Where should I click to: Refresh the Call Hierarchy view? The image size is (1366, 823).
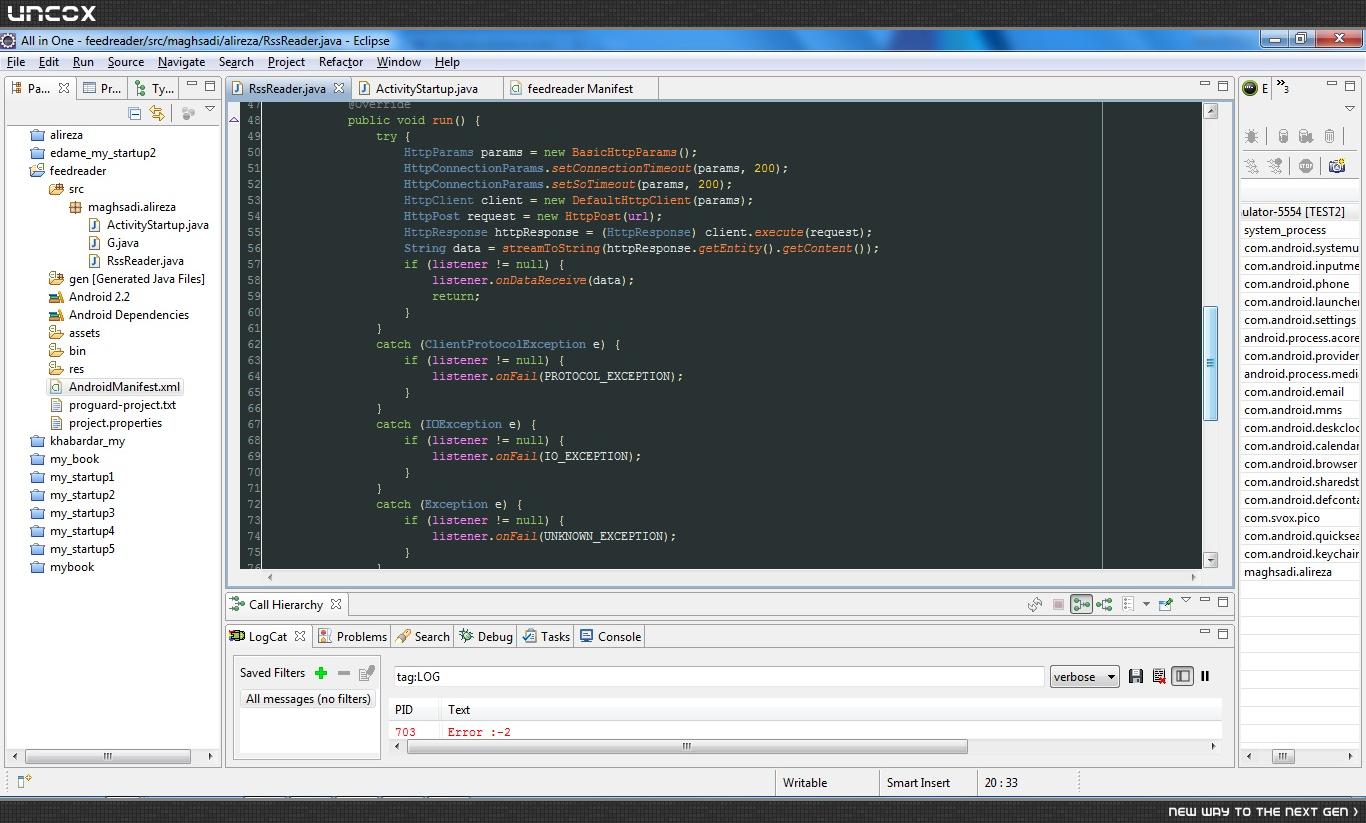click(x=1035, y=604)
